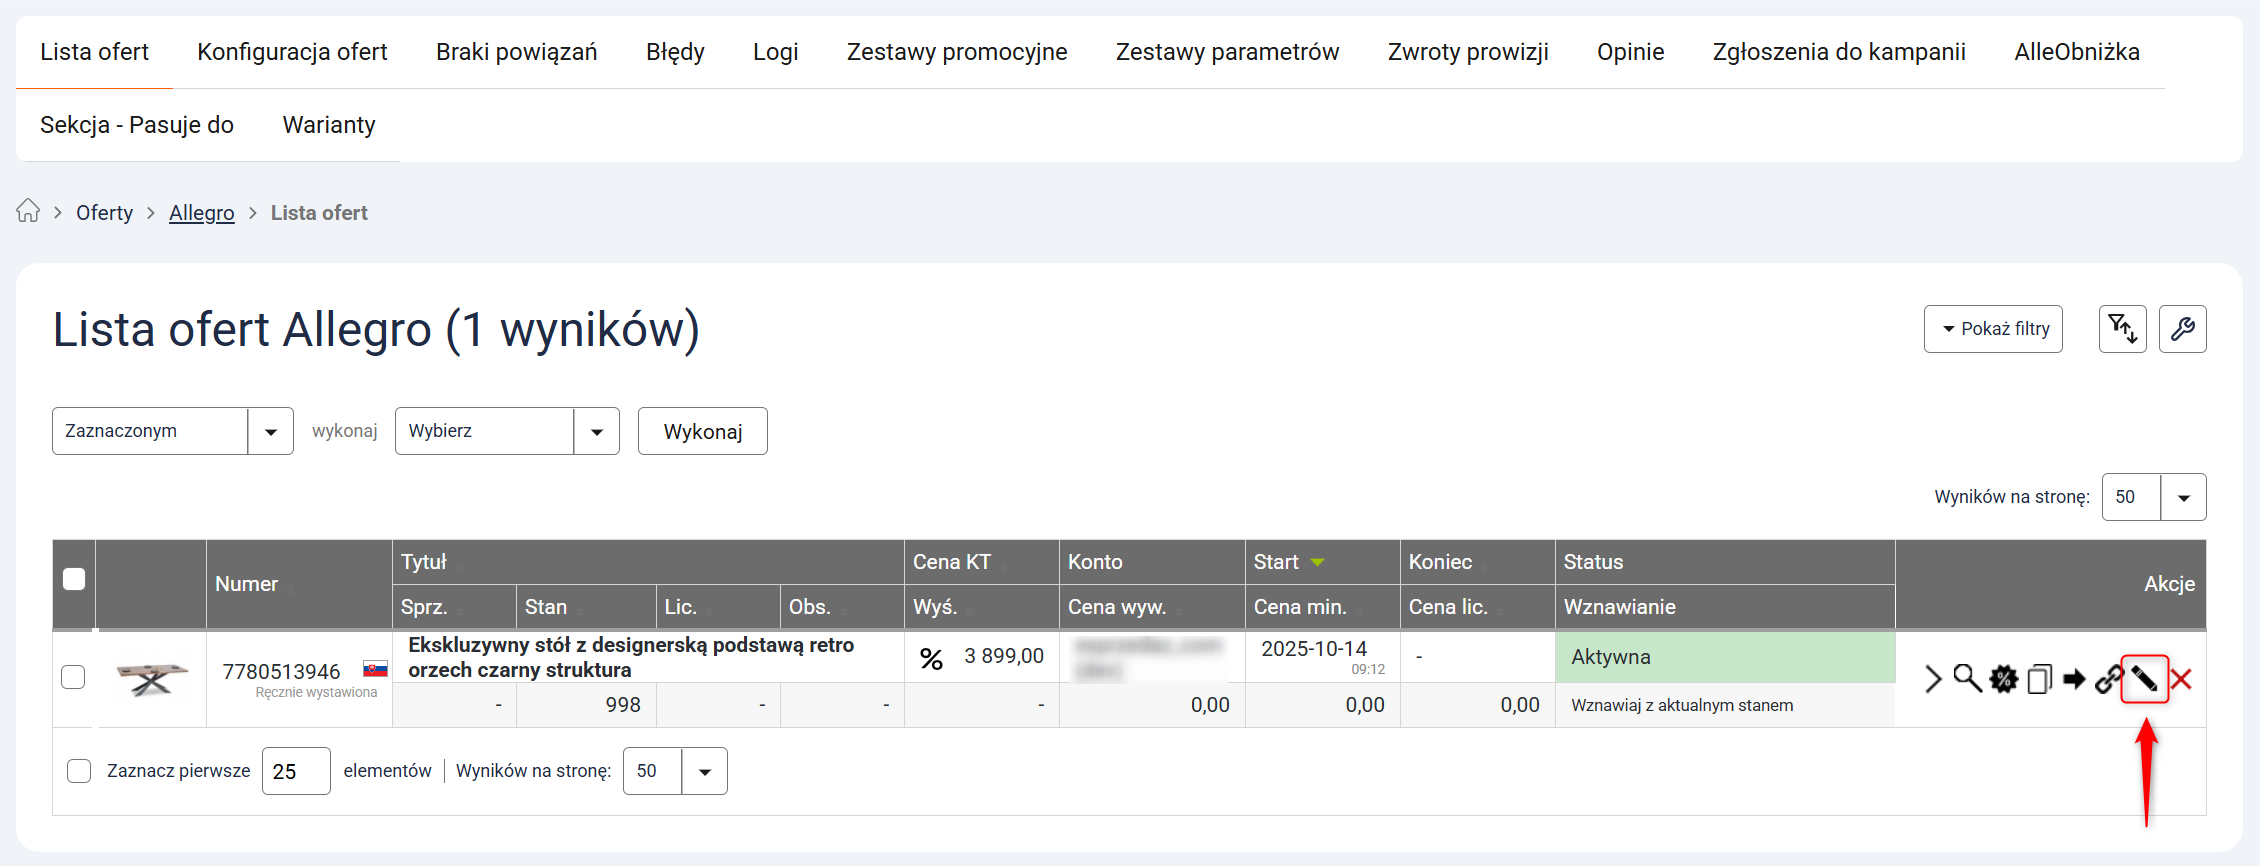2260x866 pixels.
Task: Click the filter sort funnel icon
Action: (x=2122, y=329)
